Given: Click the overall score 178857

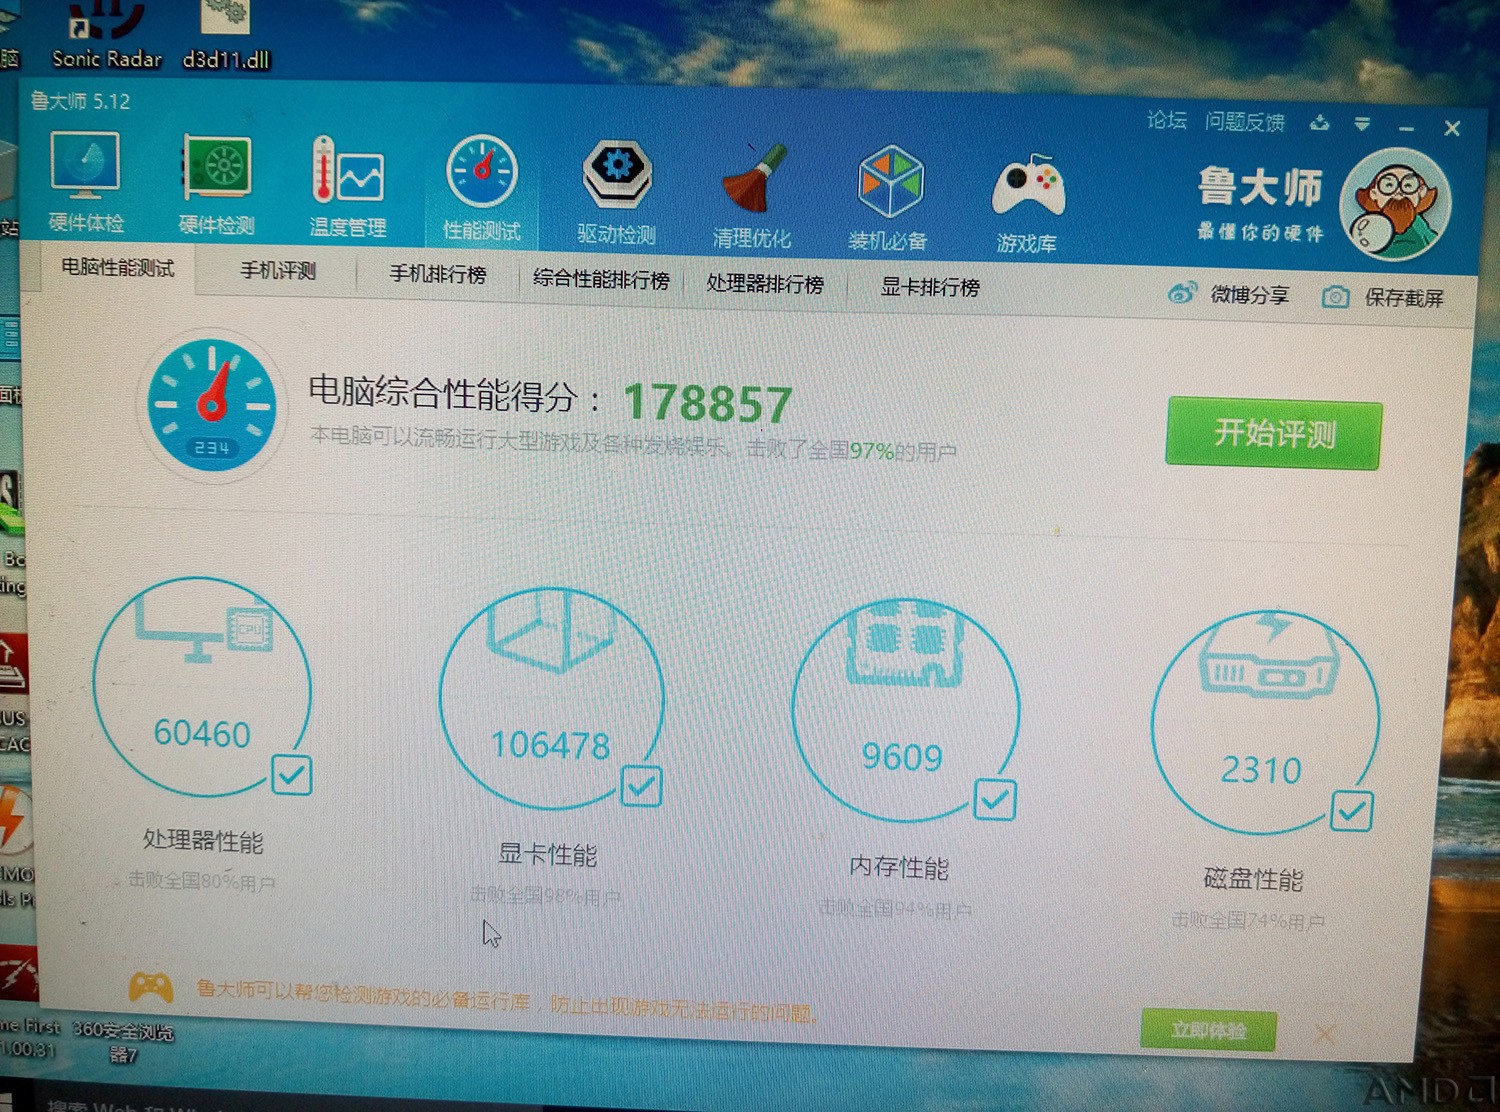Looking at the screenshot, I should [708, 404].
